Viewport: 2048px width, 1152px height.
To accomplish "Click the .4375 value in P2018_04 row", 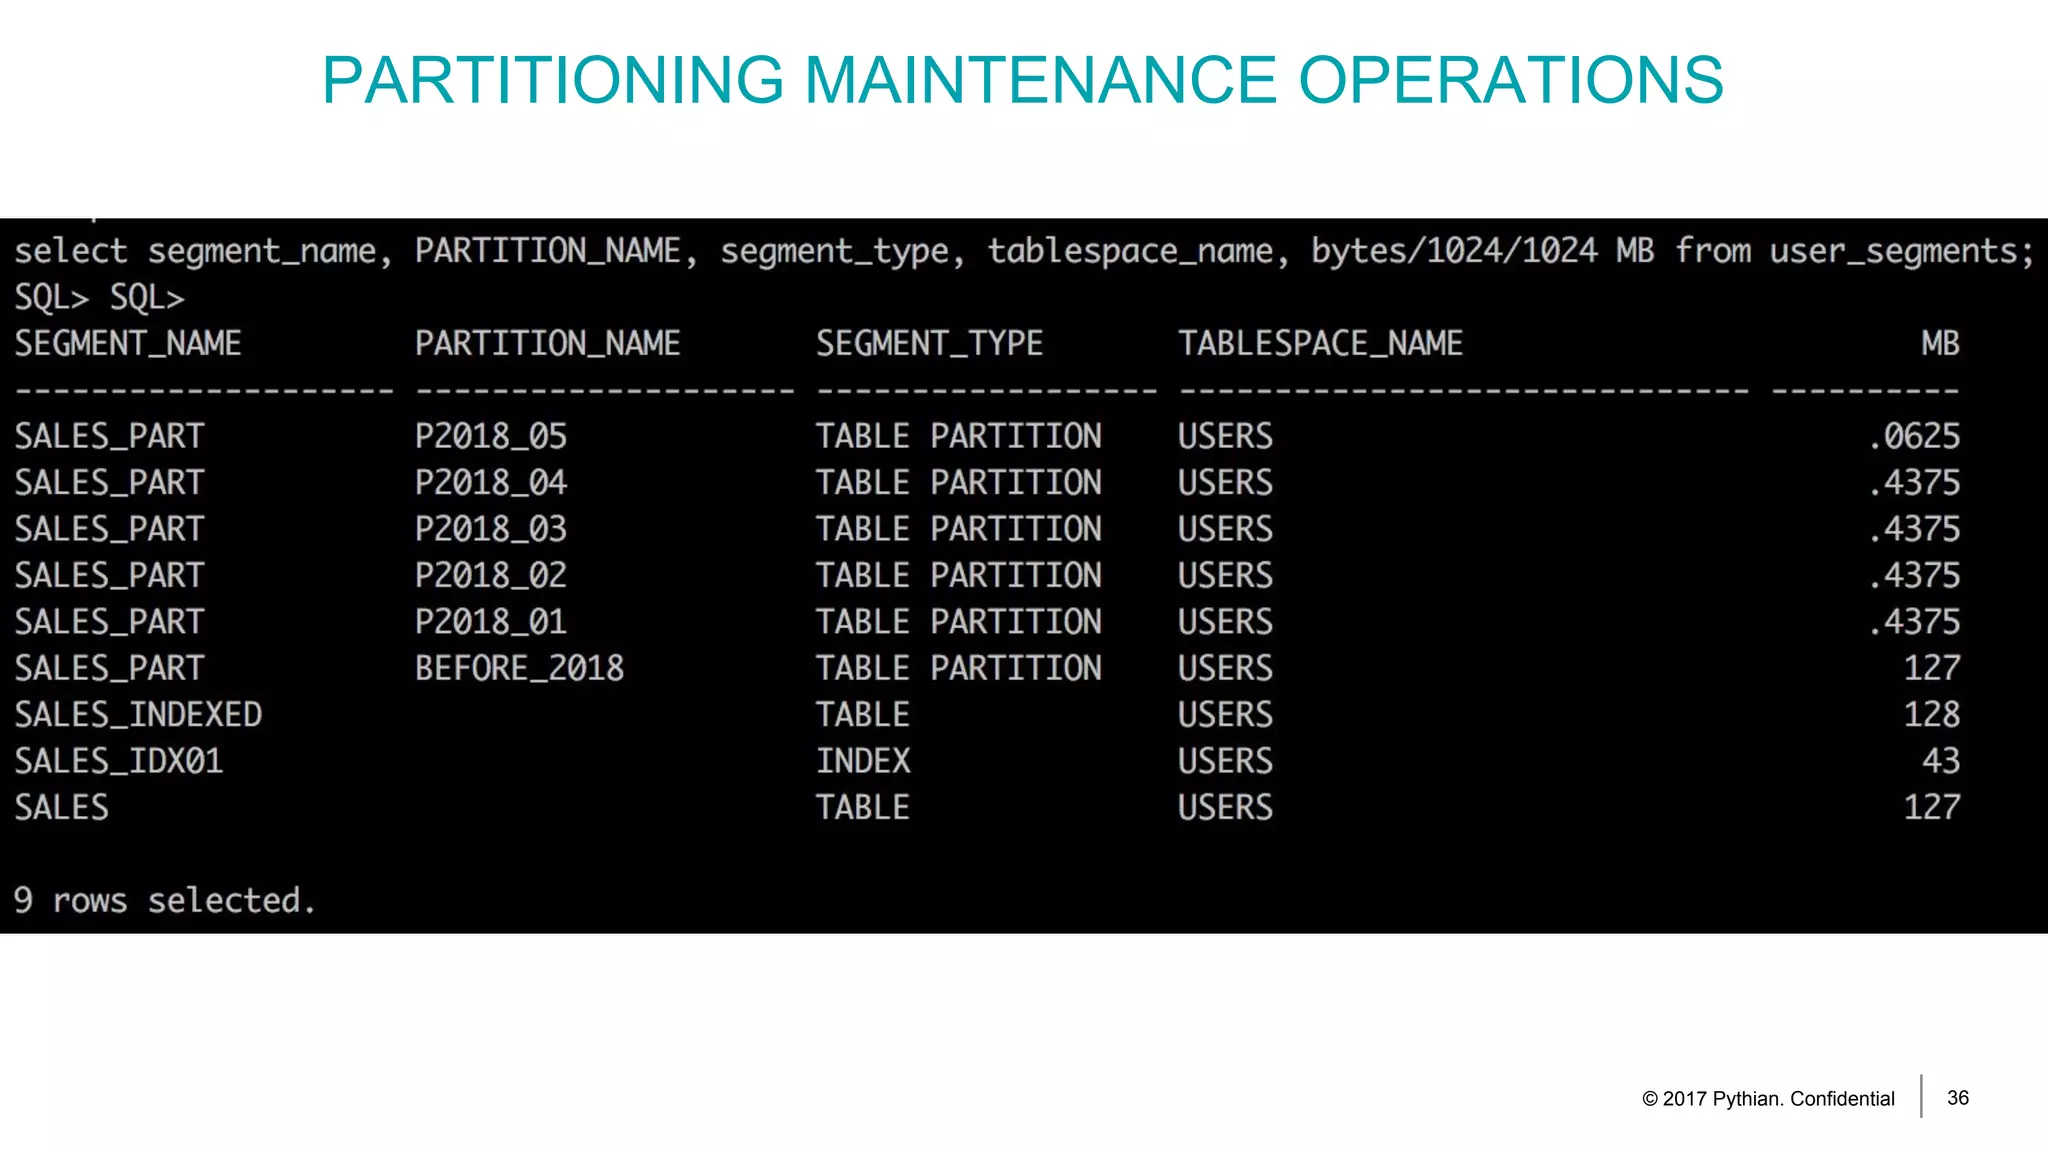I will pos(1914,483).
